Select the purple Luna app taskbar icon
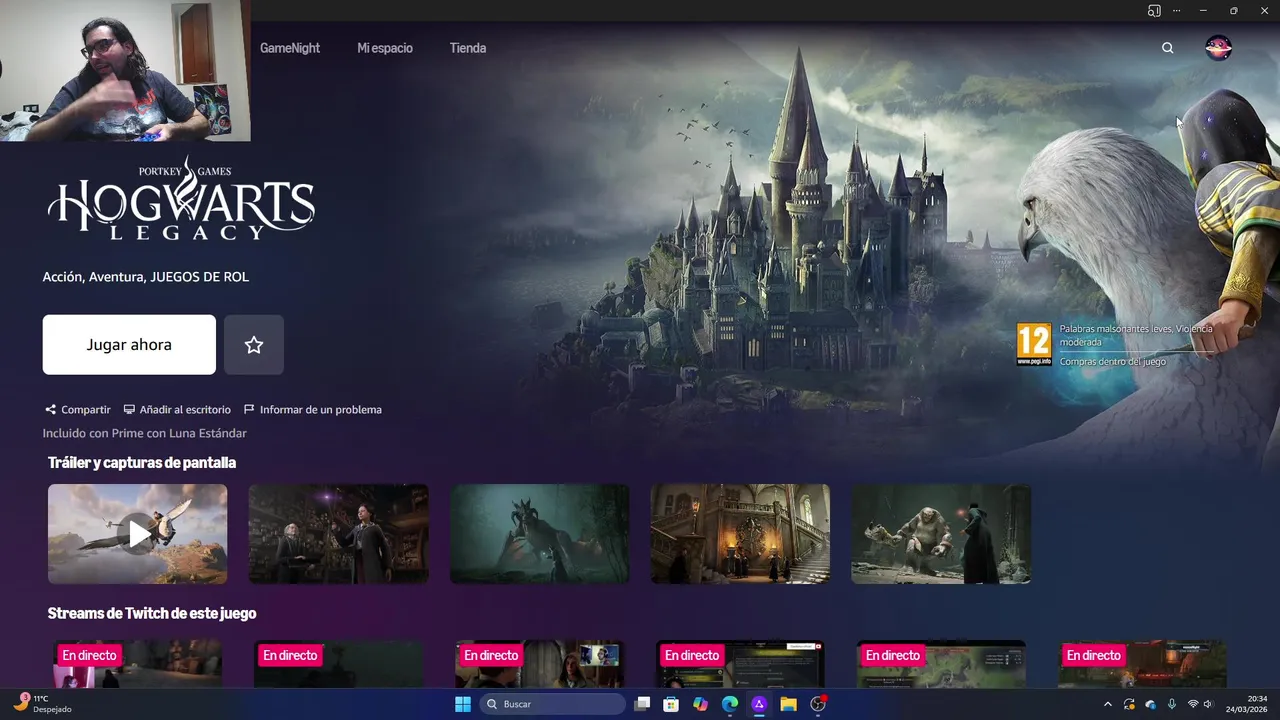 [759, 704]
